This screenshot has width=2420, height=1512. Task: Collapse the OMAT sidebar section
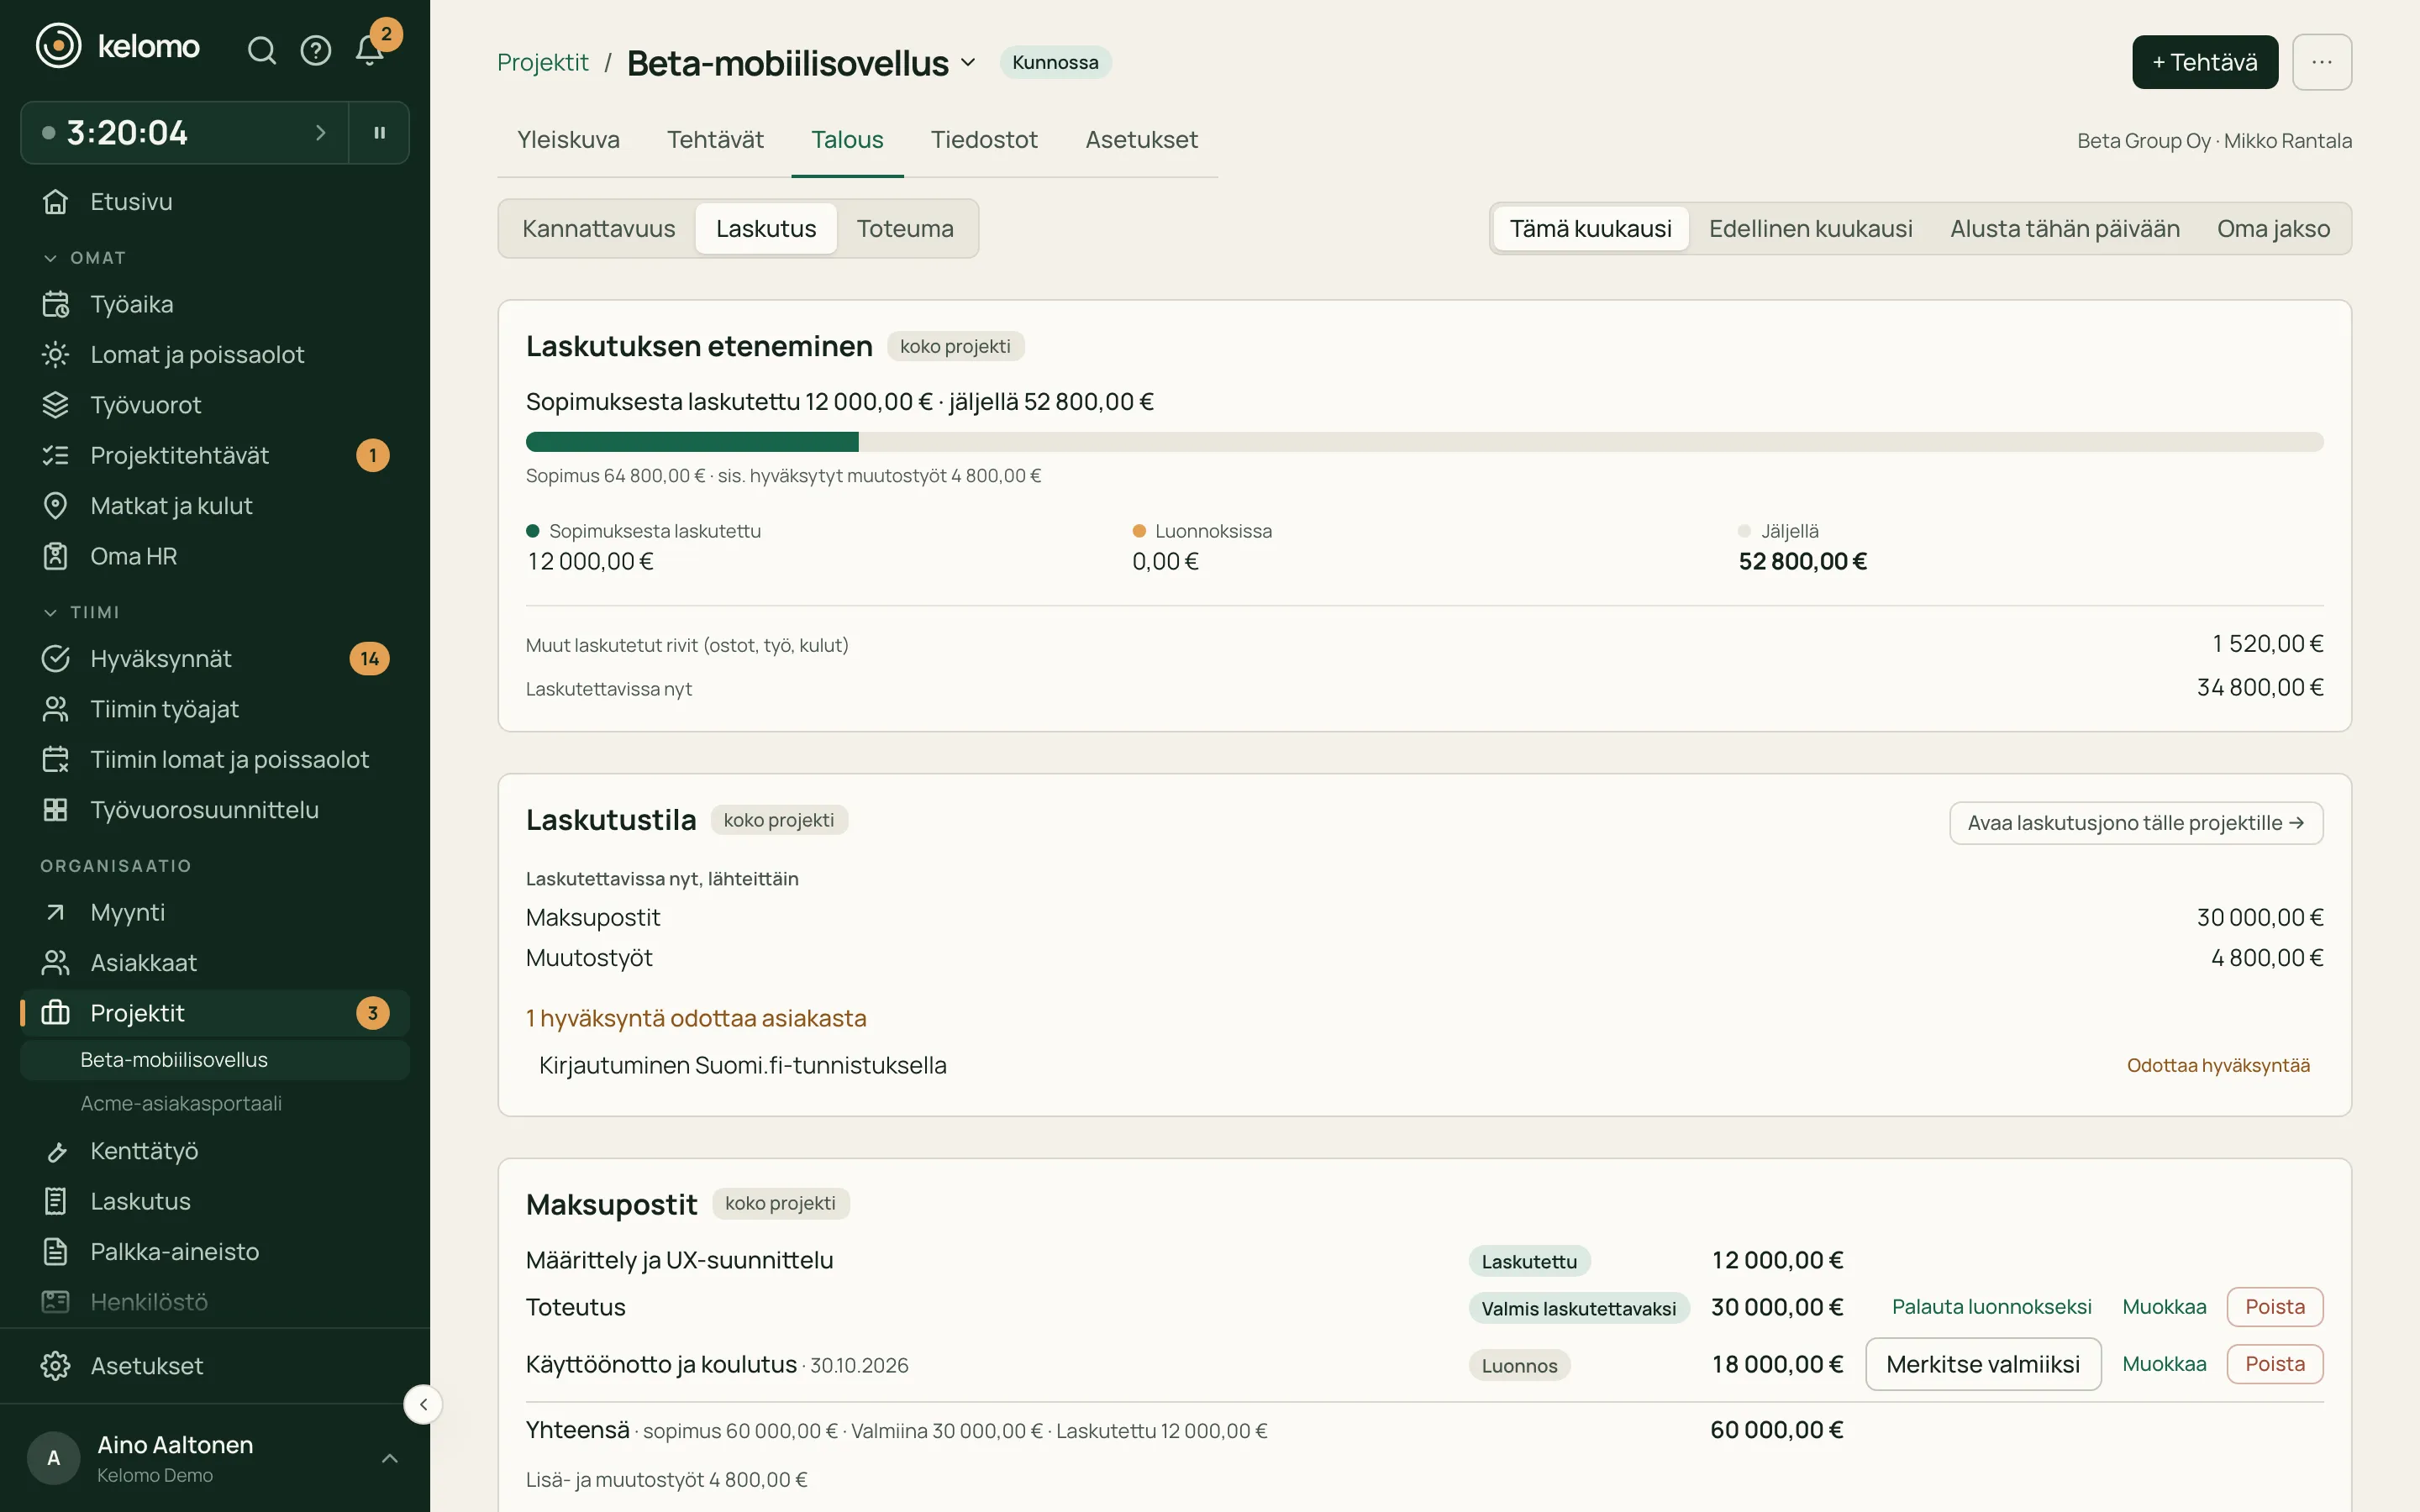tap(50, 258)
